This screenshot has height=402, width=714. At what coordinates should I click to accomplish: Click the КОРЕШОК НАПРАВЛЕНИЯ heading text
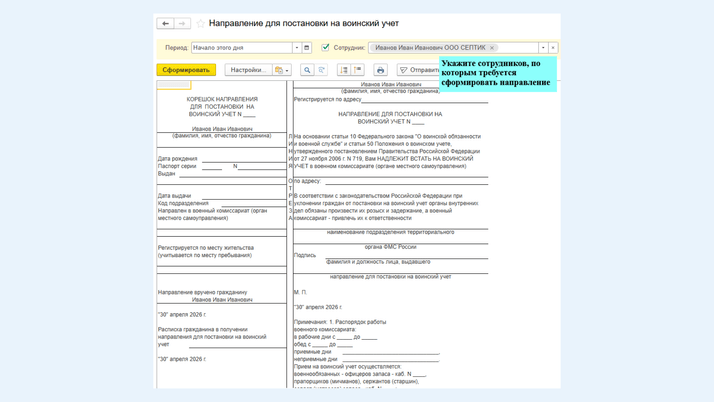pyautogui.click(x=222, y=99)
